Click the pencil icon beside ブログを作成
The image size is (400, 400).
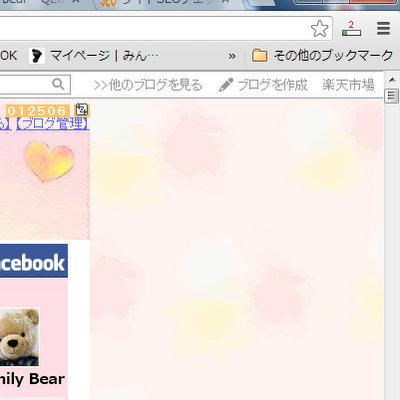click(x=226, y=85)
